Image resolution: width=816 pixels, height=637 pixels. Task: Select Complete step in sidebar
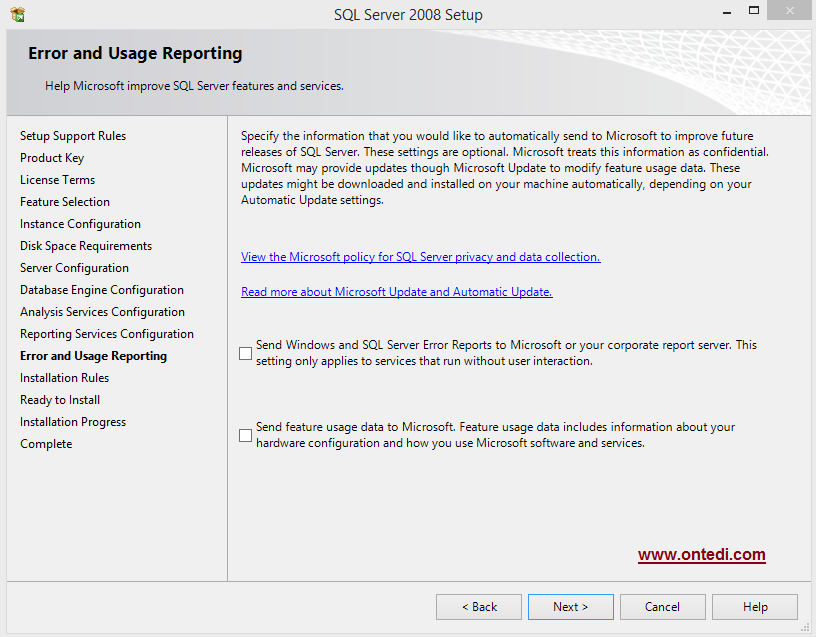click(46, 444)
